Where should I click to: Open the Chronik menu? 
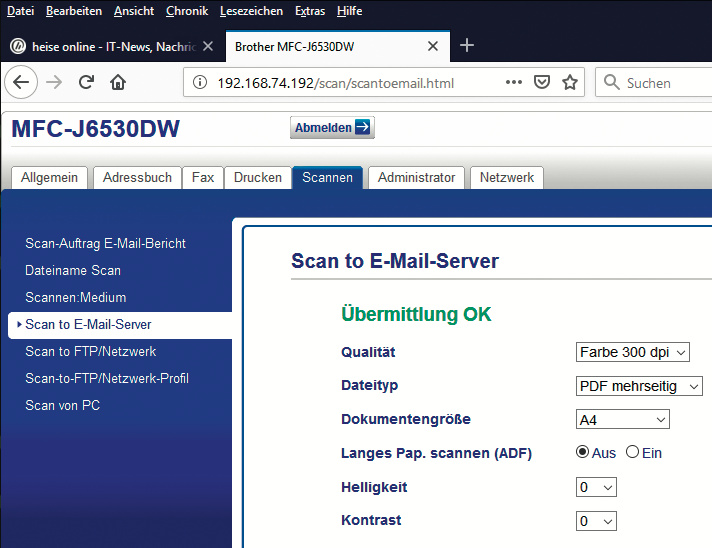187,11
